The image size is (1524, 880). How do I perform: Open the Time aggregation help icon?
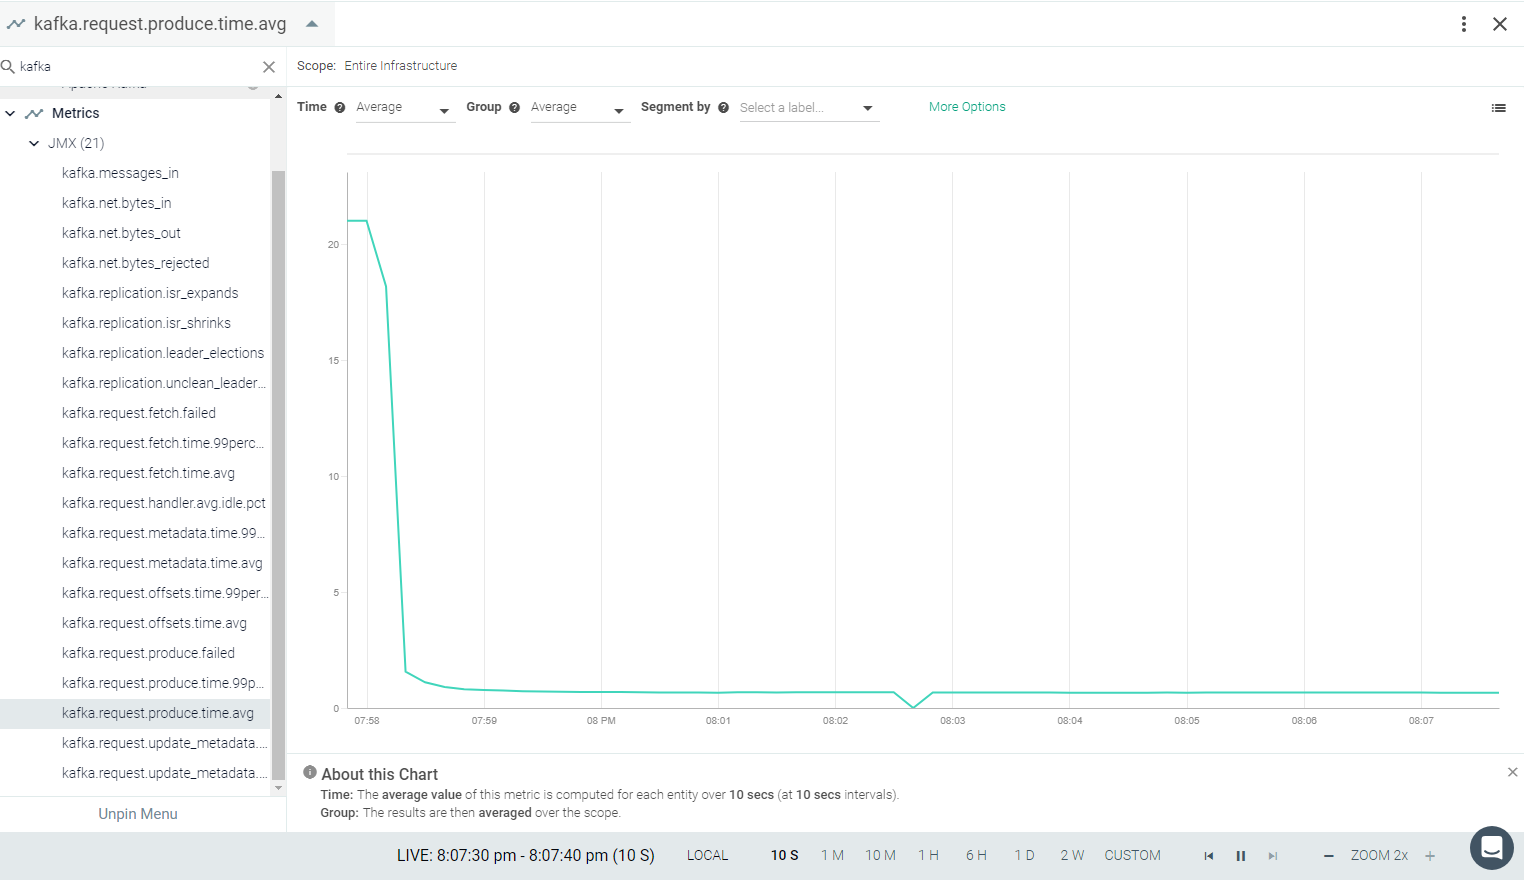click(x=340, y=107)
